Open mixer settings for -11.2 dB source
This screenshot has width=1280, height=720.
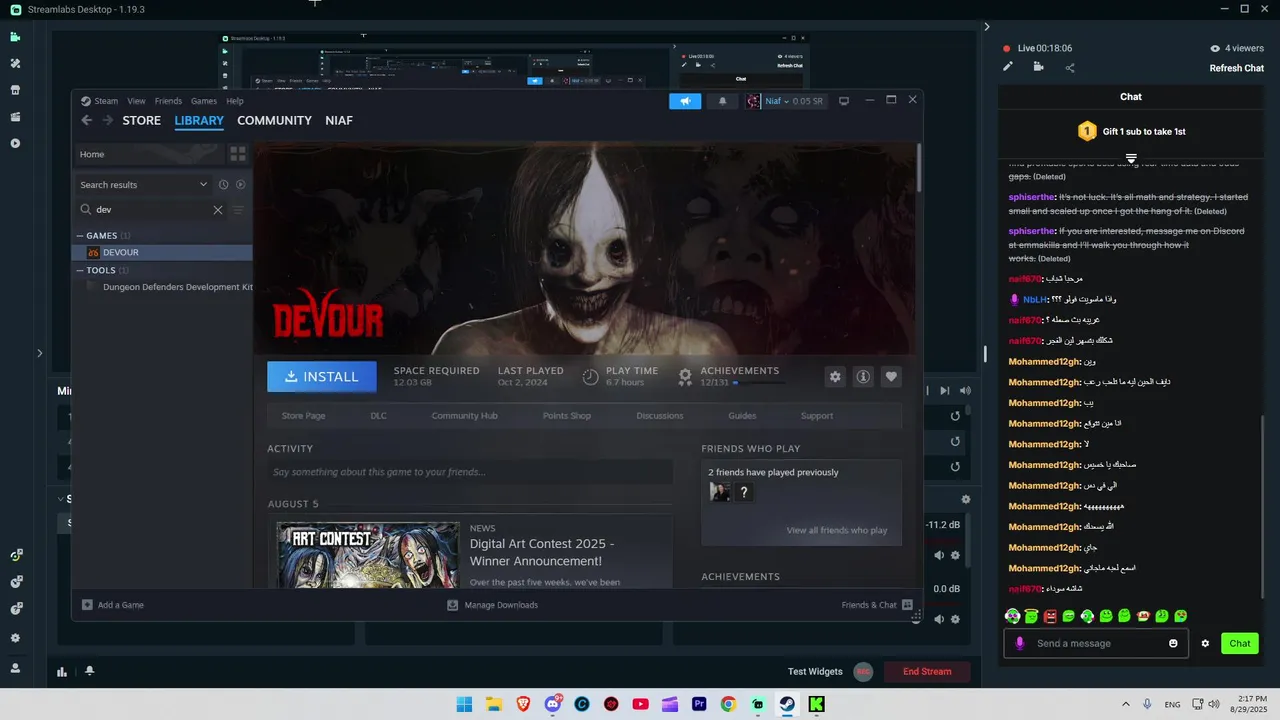coord(956,555)
